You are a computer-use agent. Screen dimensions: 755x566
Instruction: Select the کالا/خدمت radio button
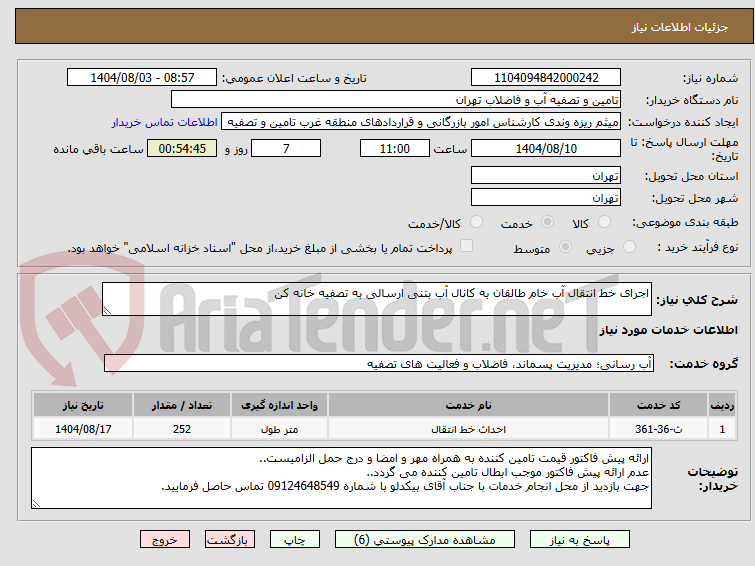476,222
